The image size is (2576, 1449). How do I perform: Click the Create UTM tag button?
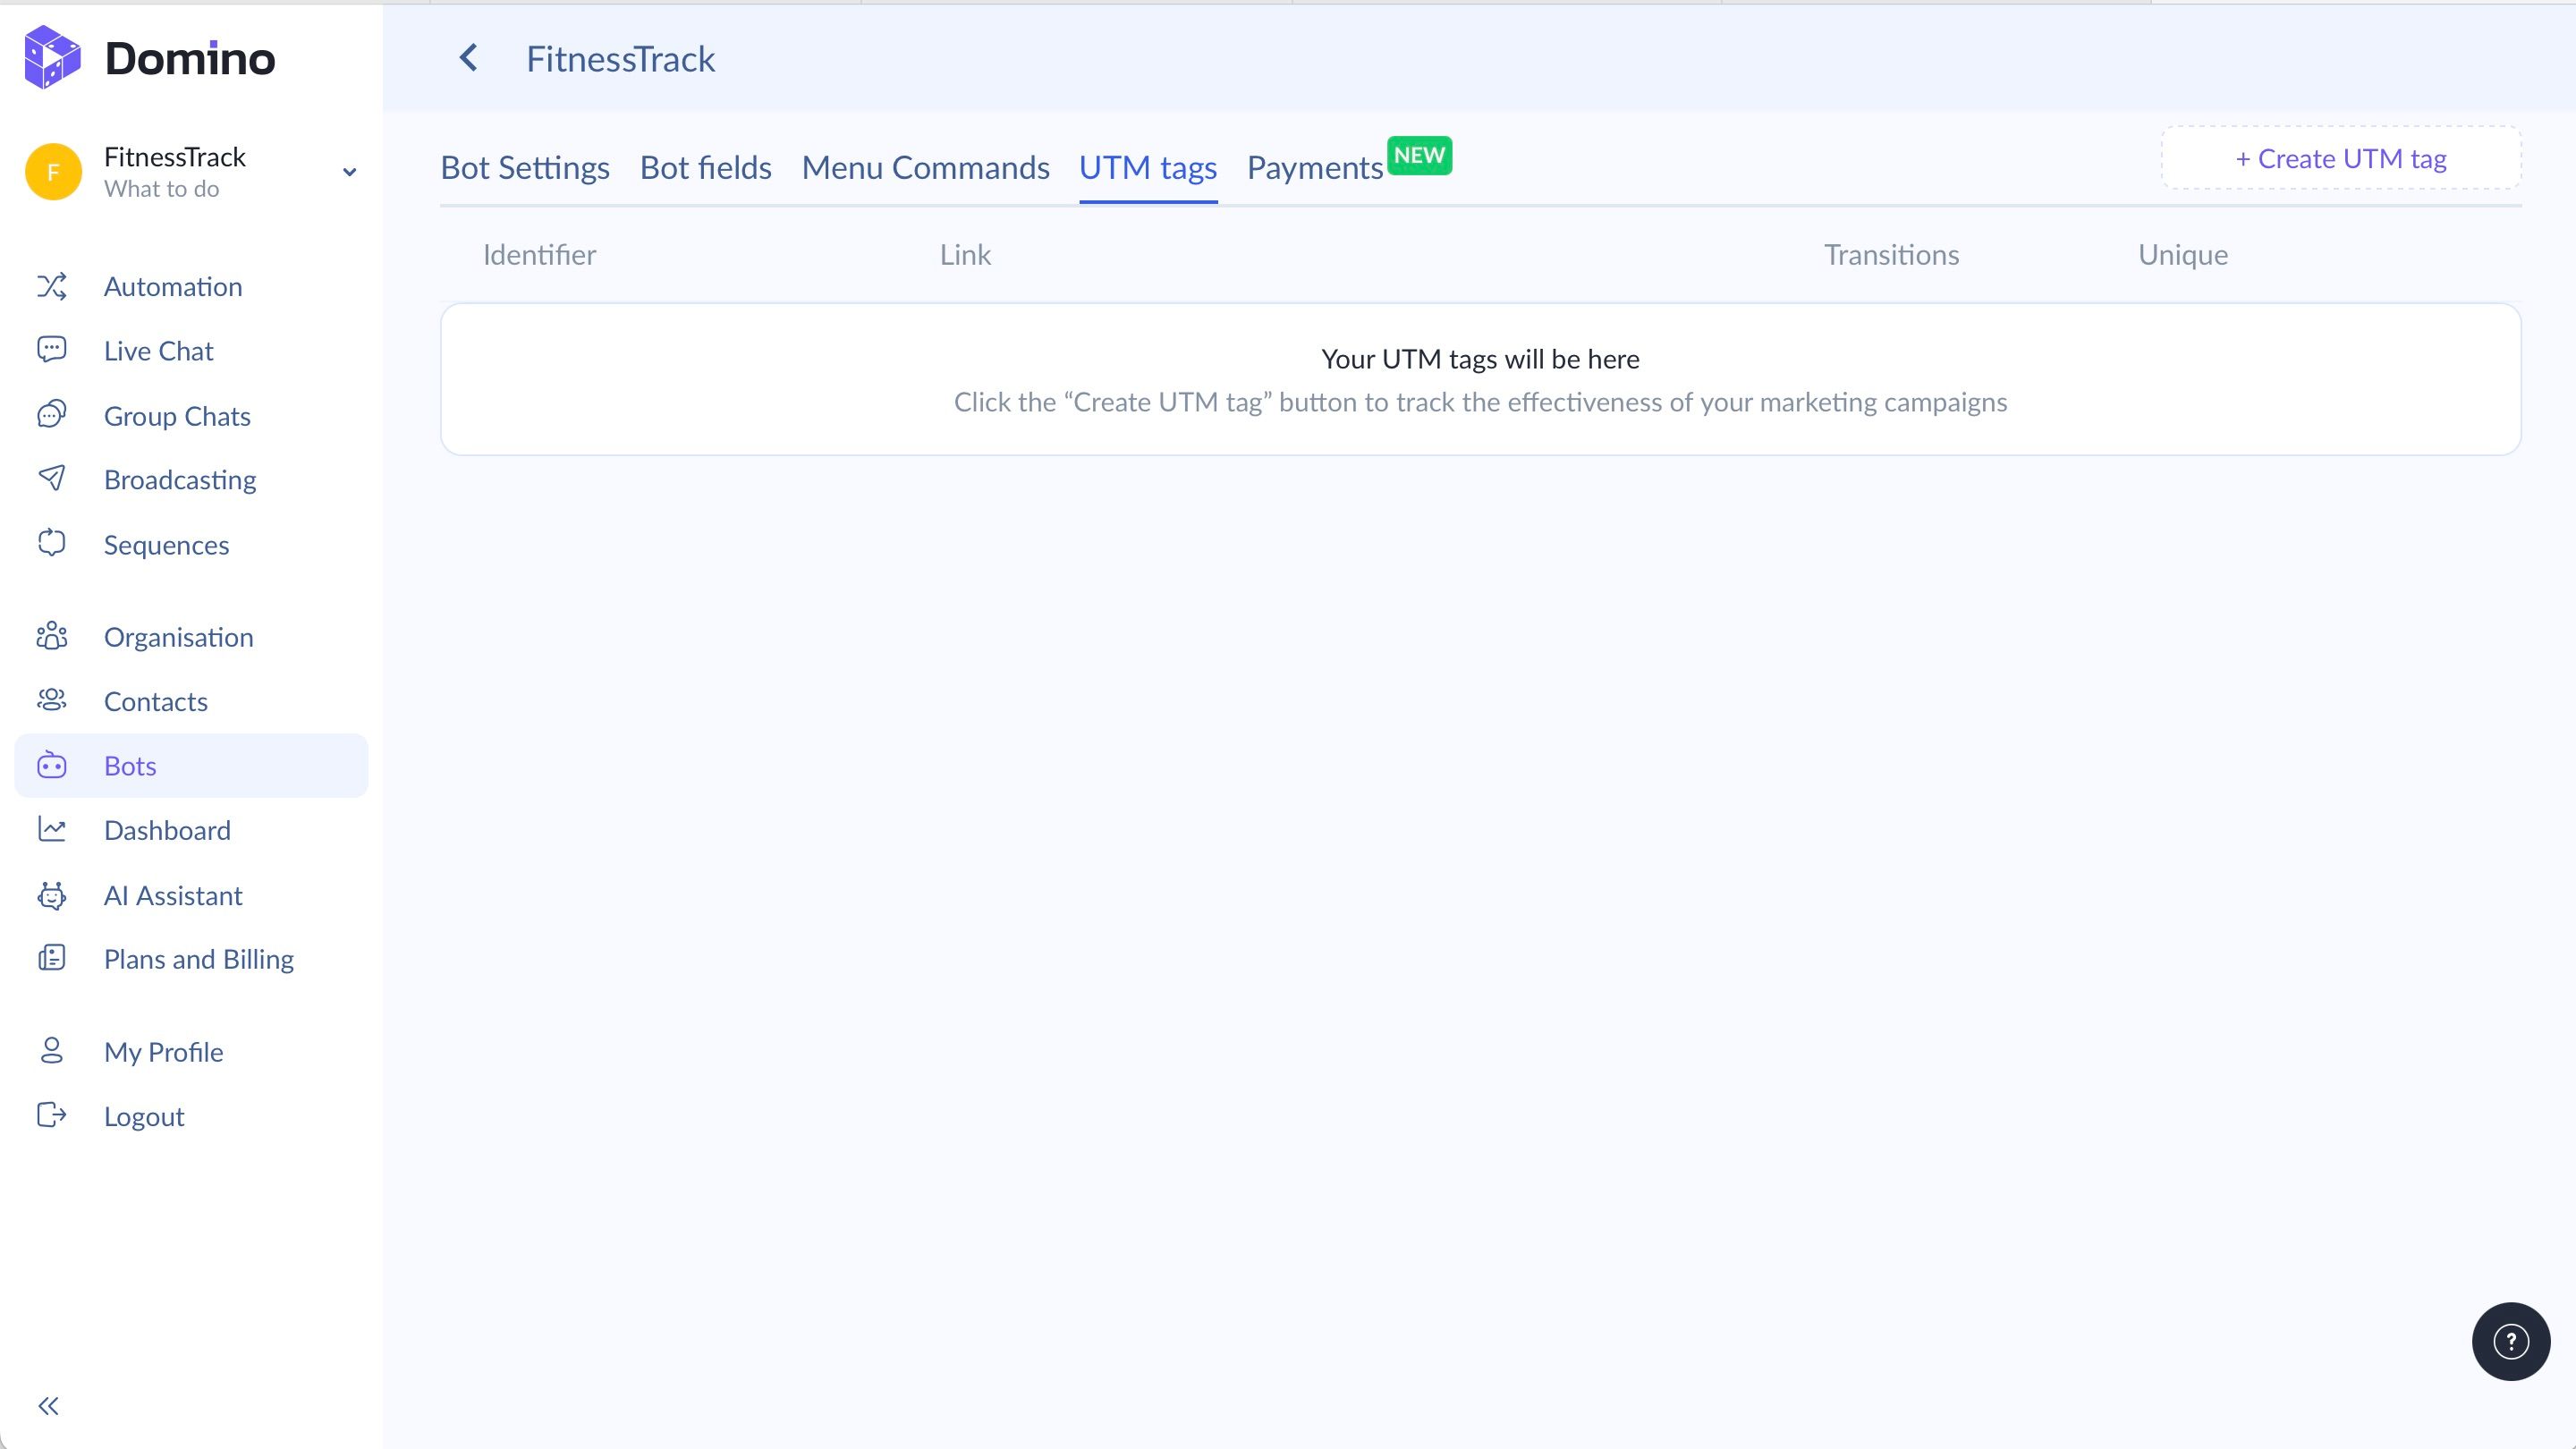coord(2340,159)
